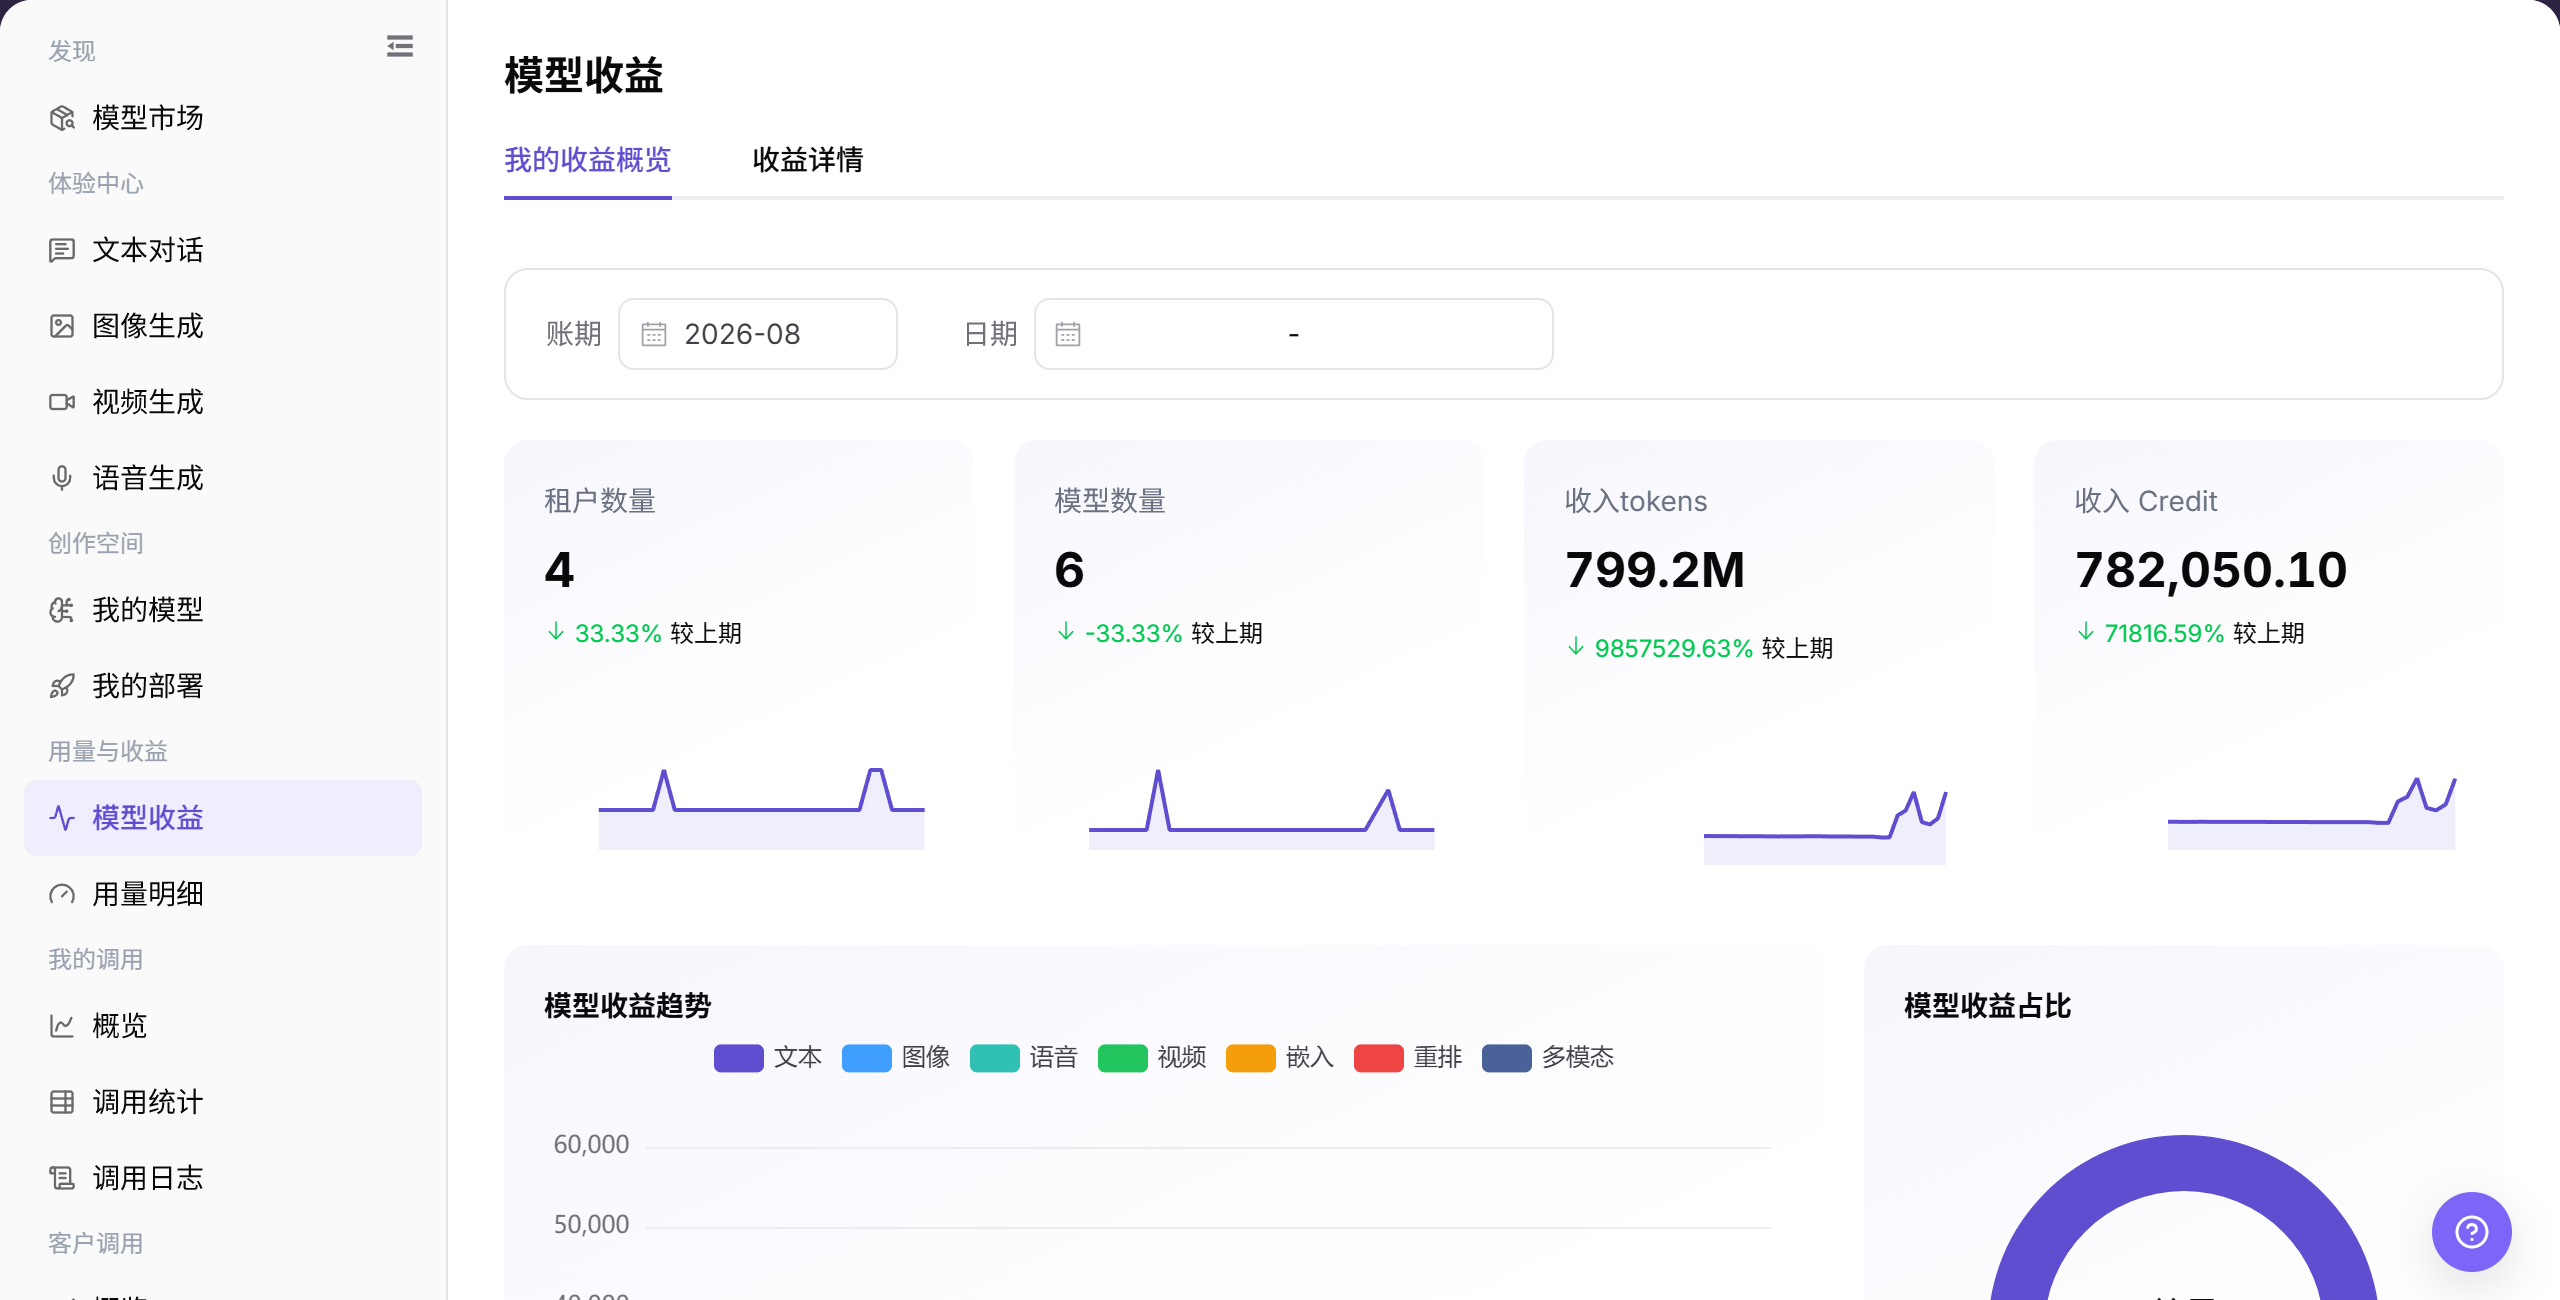
Task: Click the 收入tokens sparkline chart
Action: (x=1825, y=826)
